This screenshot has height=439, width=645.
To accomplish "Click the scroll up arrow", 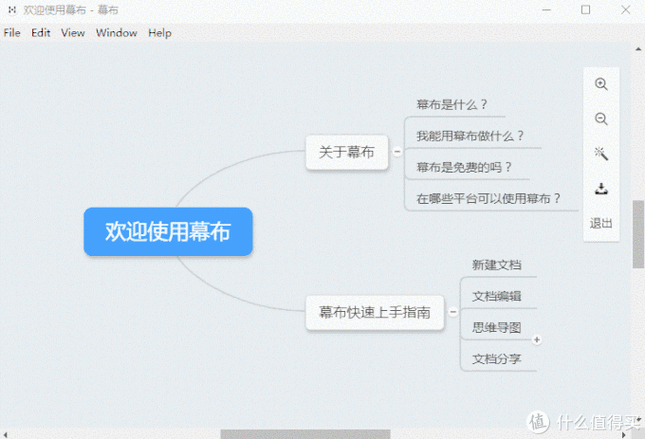I will click(x=638, y=49).
